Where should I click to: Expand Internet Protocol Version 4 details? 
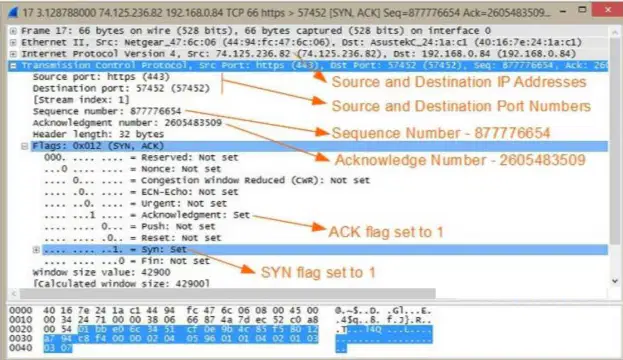13,54
